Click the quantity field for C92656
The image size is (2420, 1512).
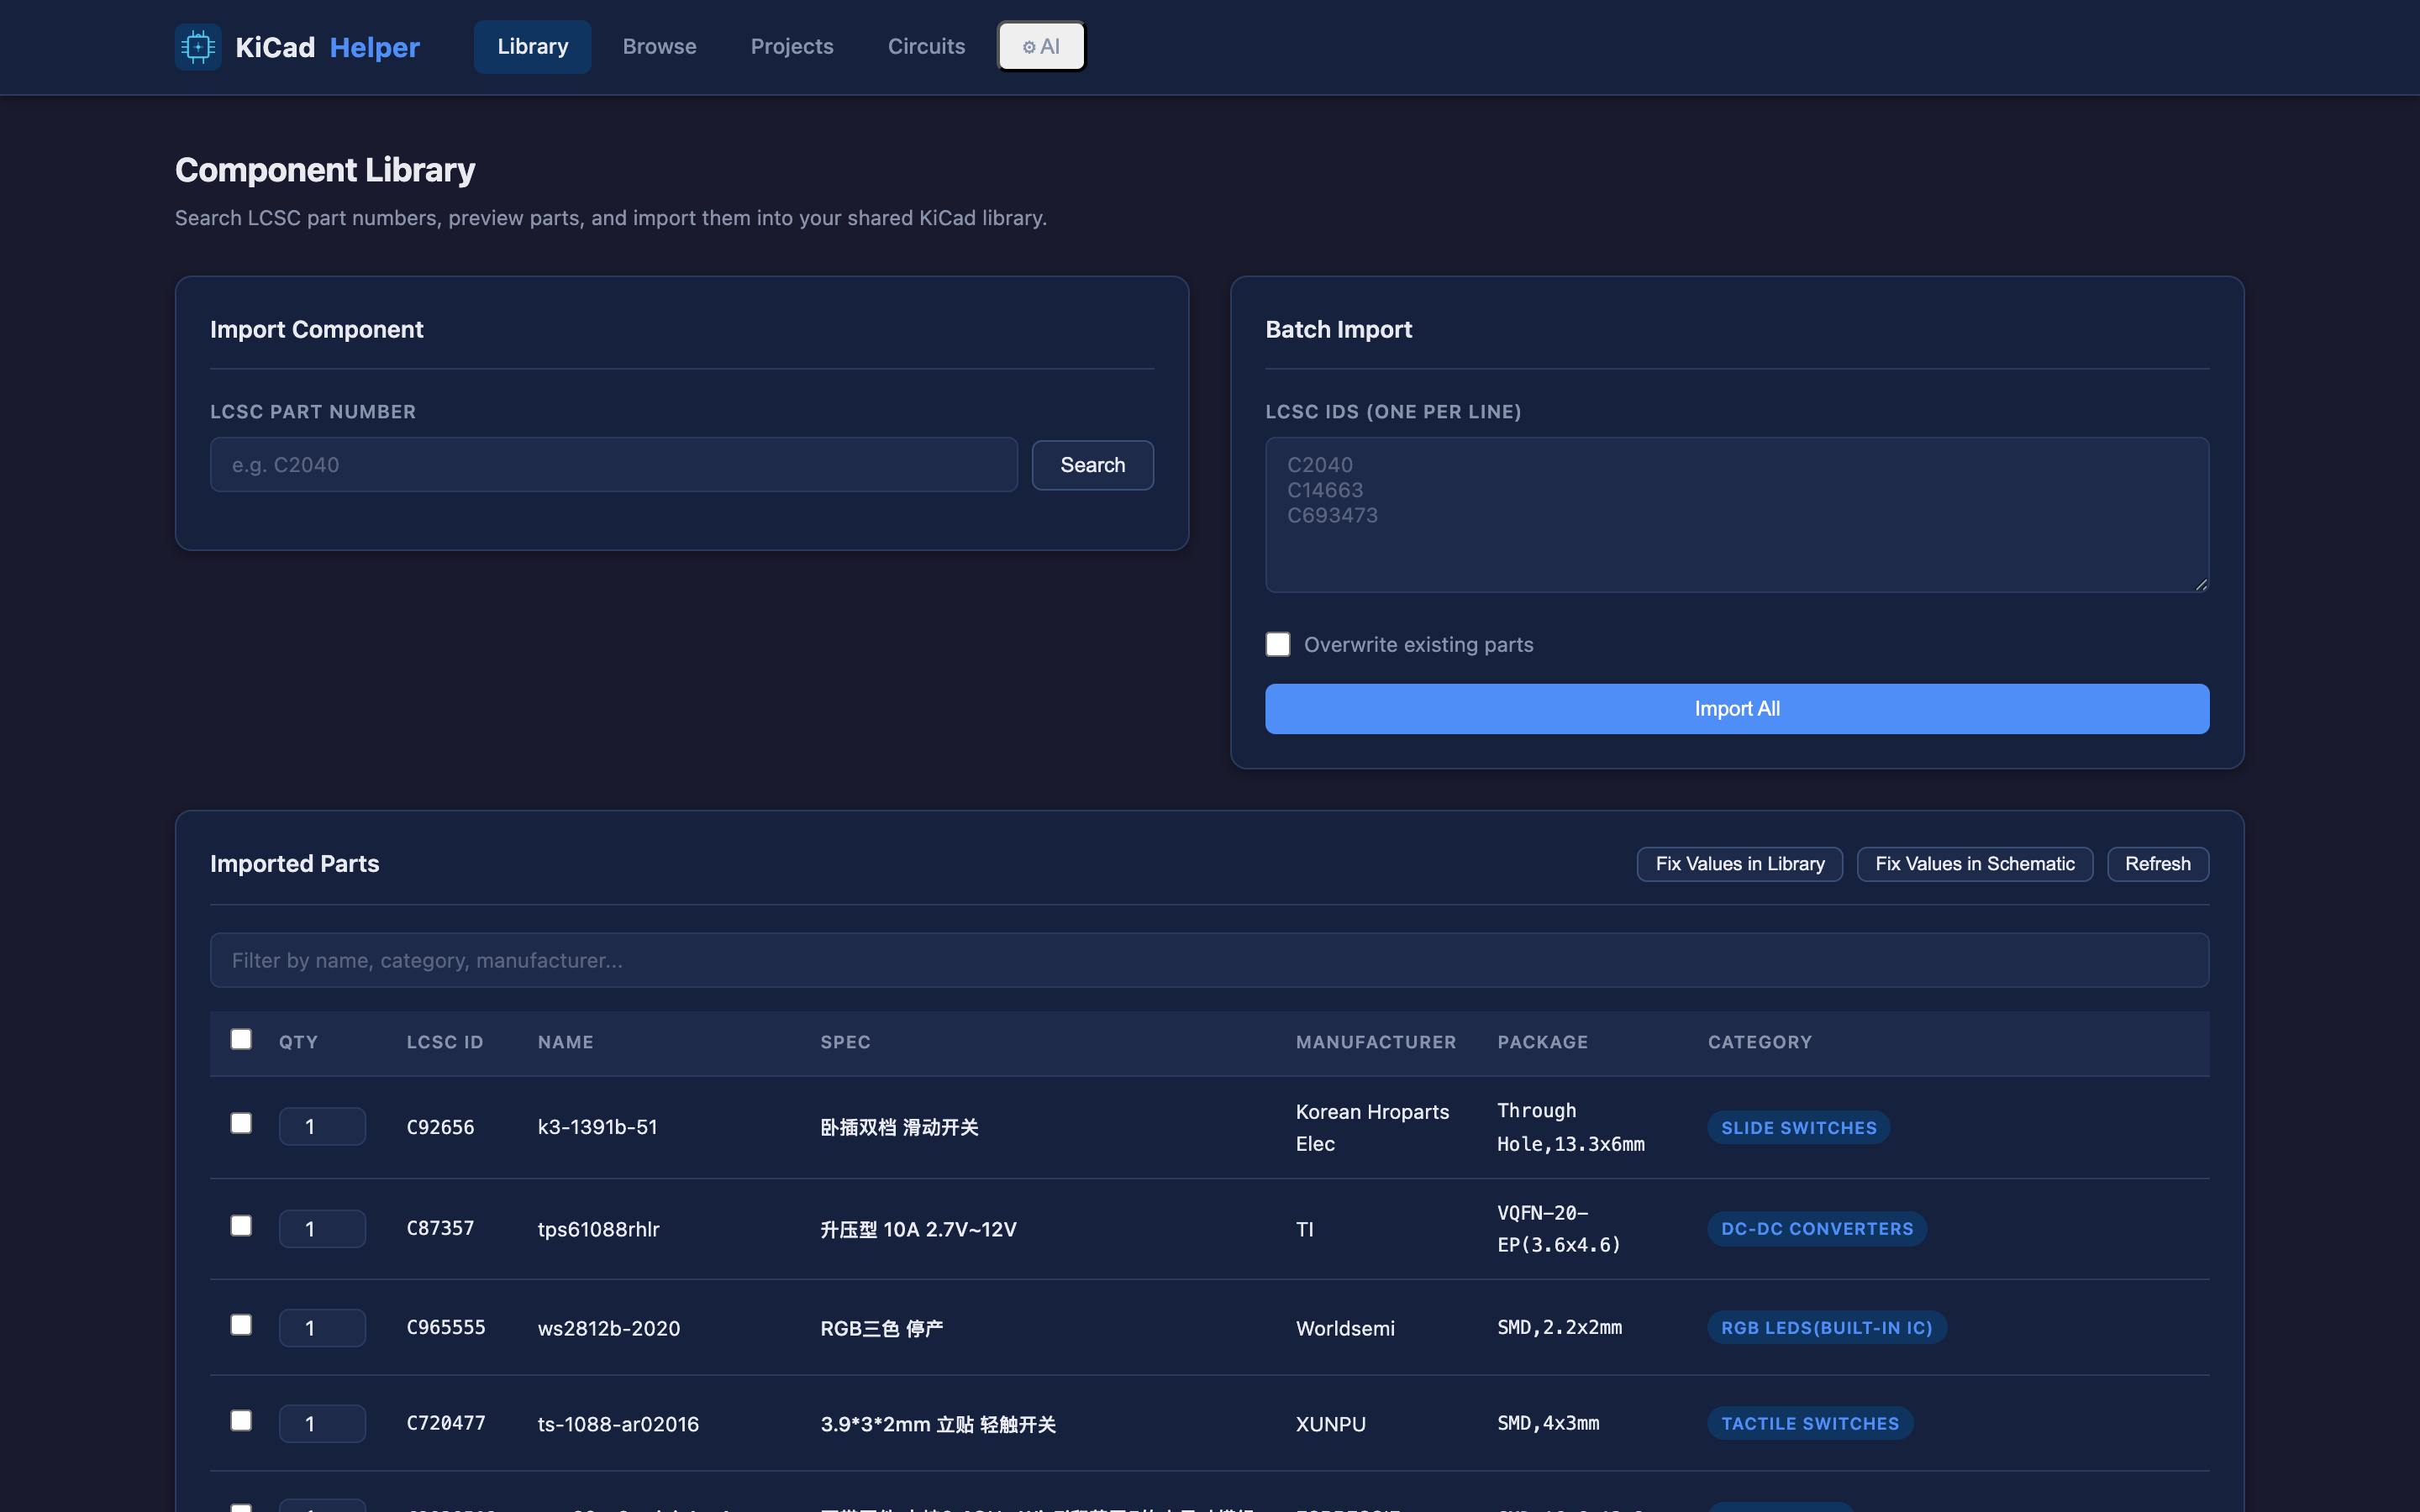point(322,1127)
